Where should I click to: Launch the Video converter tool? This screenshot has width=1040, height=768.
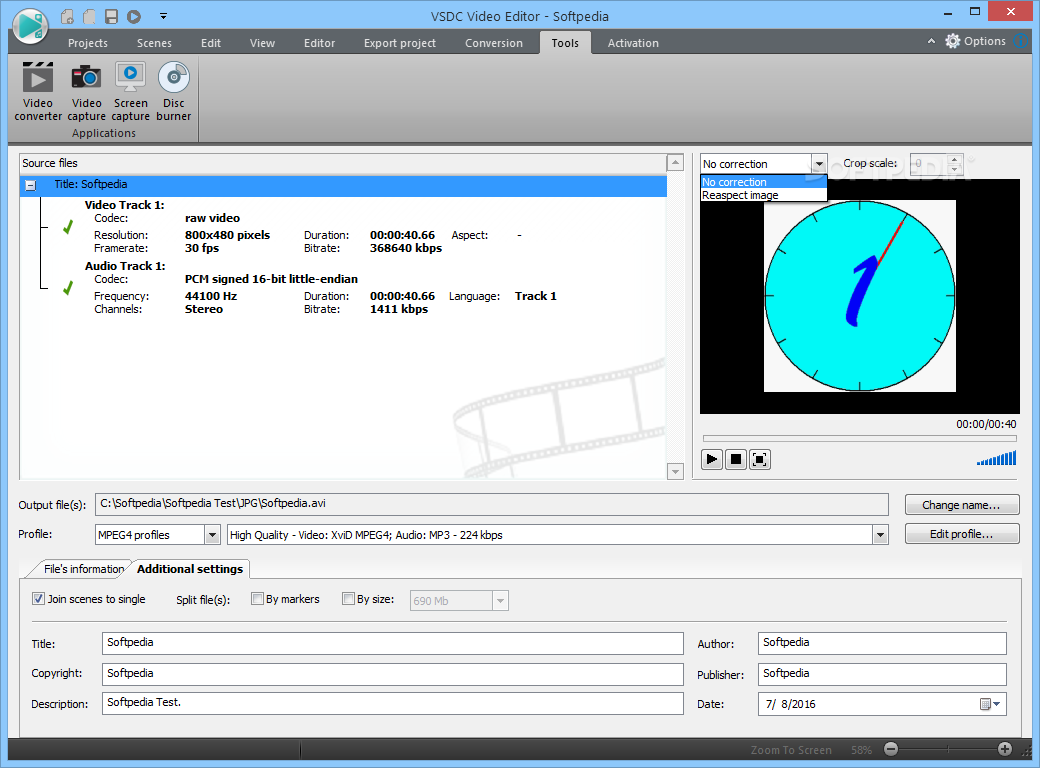click(38, 92)
